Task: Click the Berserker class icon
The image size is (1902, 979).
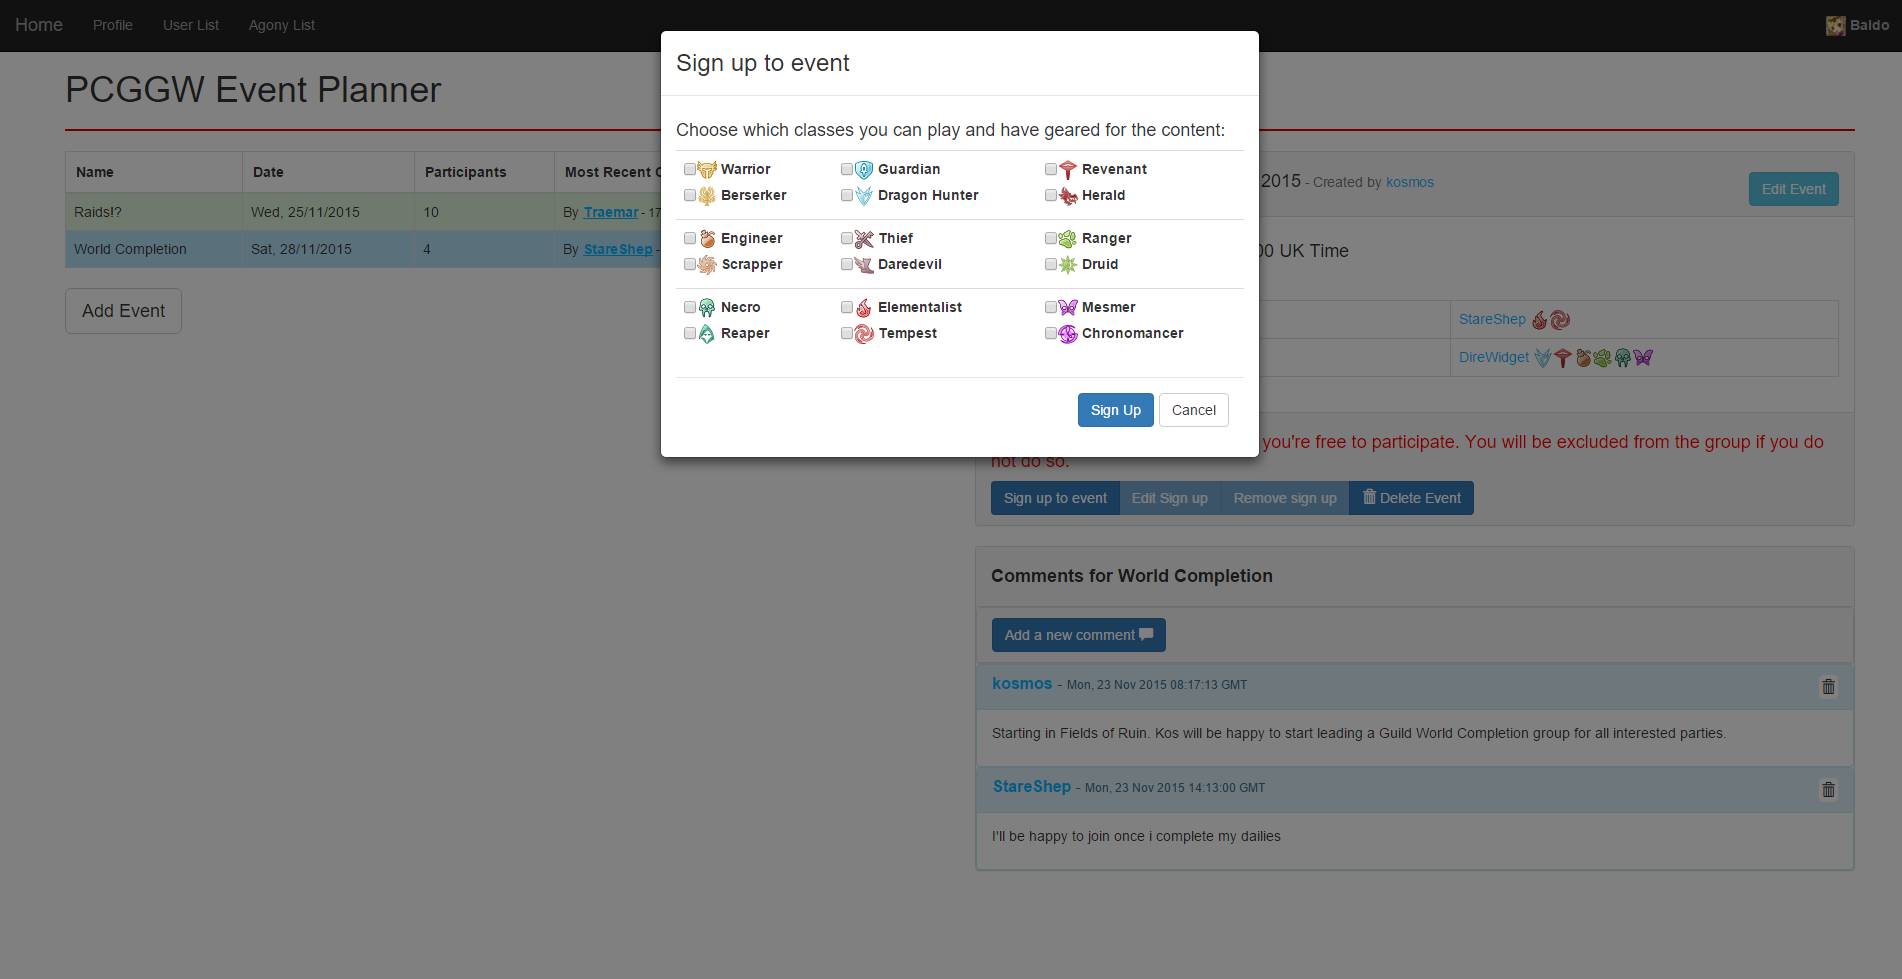Action: (x=707, y=196)
